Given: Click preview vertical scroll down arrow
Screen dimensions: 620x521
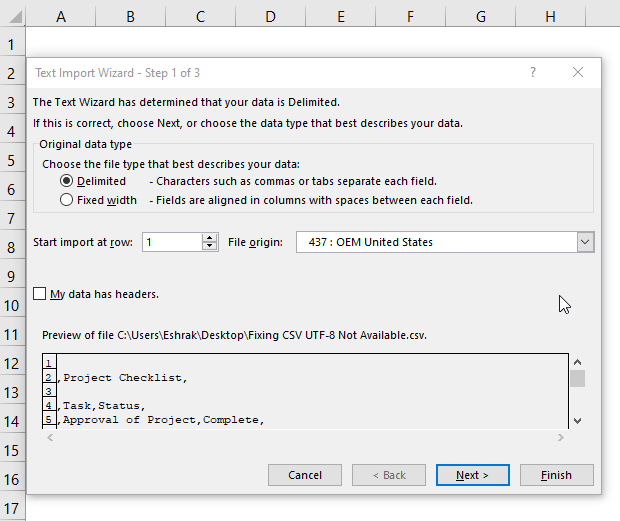Looking at the screenshot, I should [x=577, y=421].
